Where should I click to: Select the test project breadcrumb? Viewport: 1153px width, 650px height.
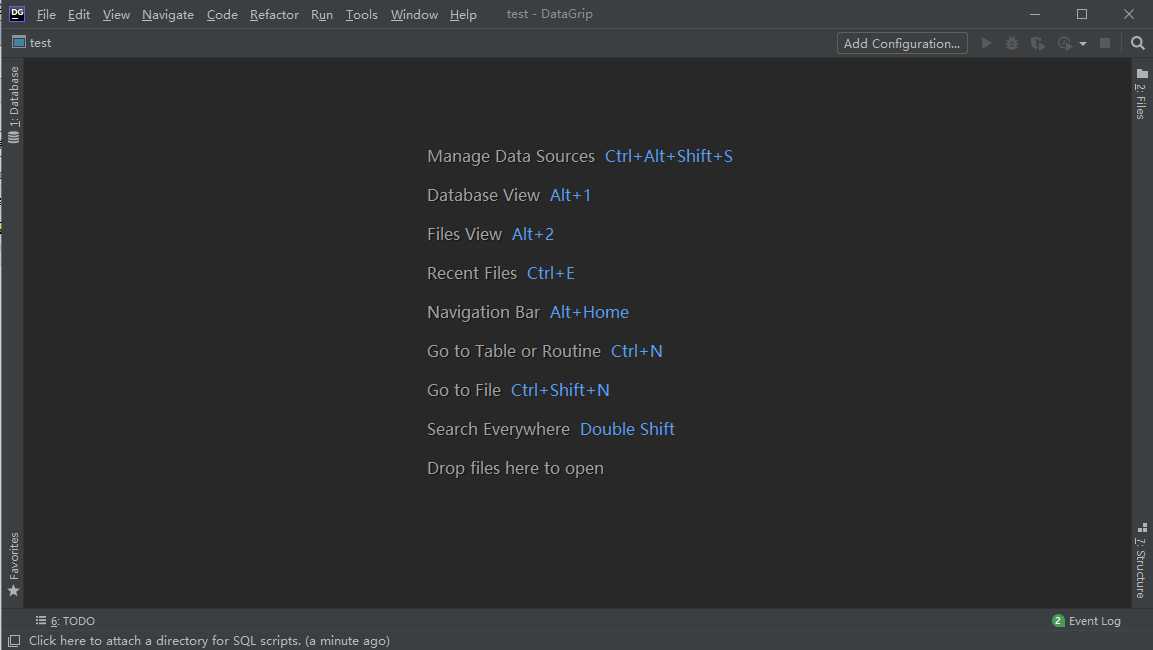(x=32, y=43)
